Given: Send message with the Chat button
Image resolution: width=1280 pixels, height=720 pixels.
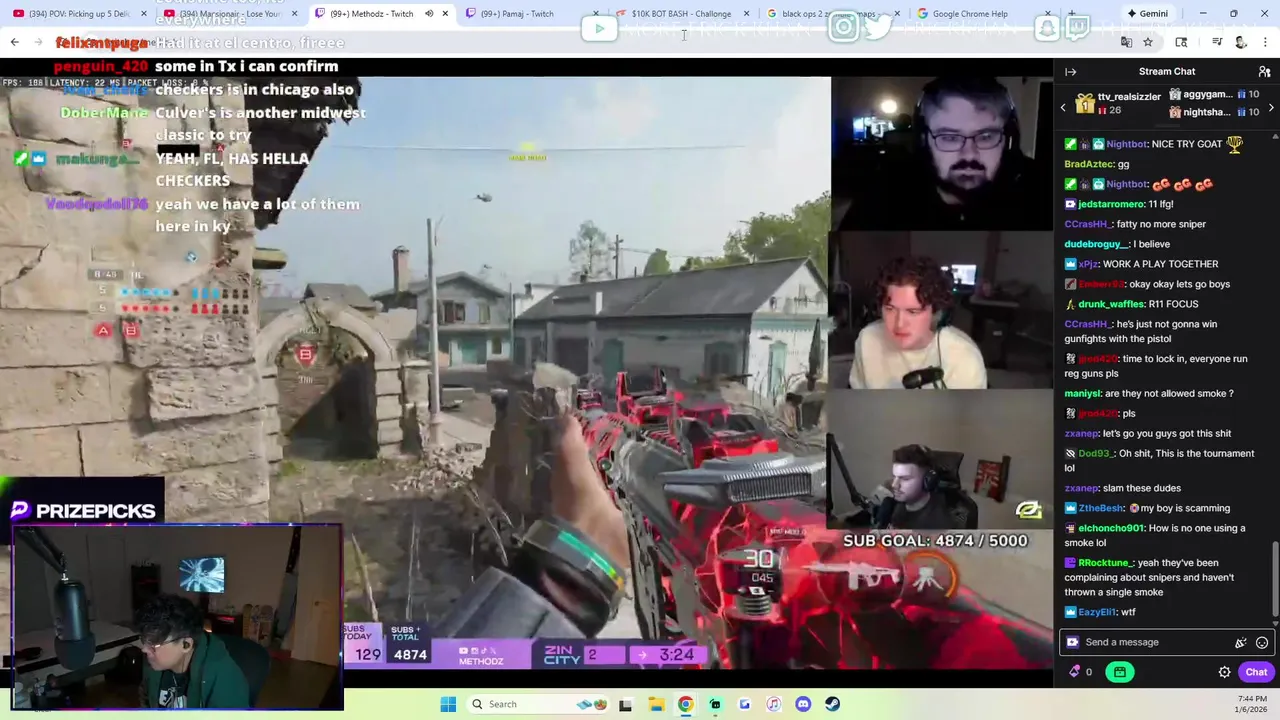Looking at the screenshot, I should (x=1256, y=672).
